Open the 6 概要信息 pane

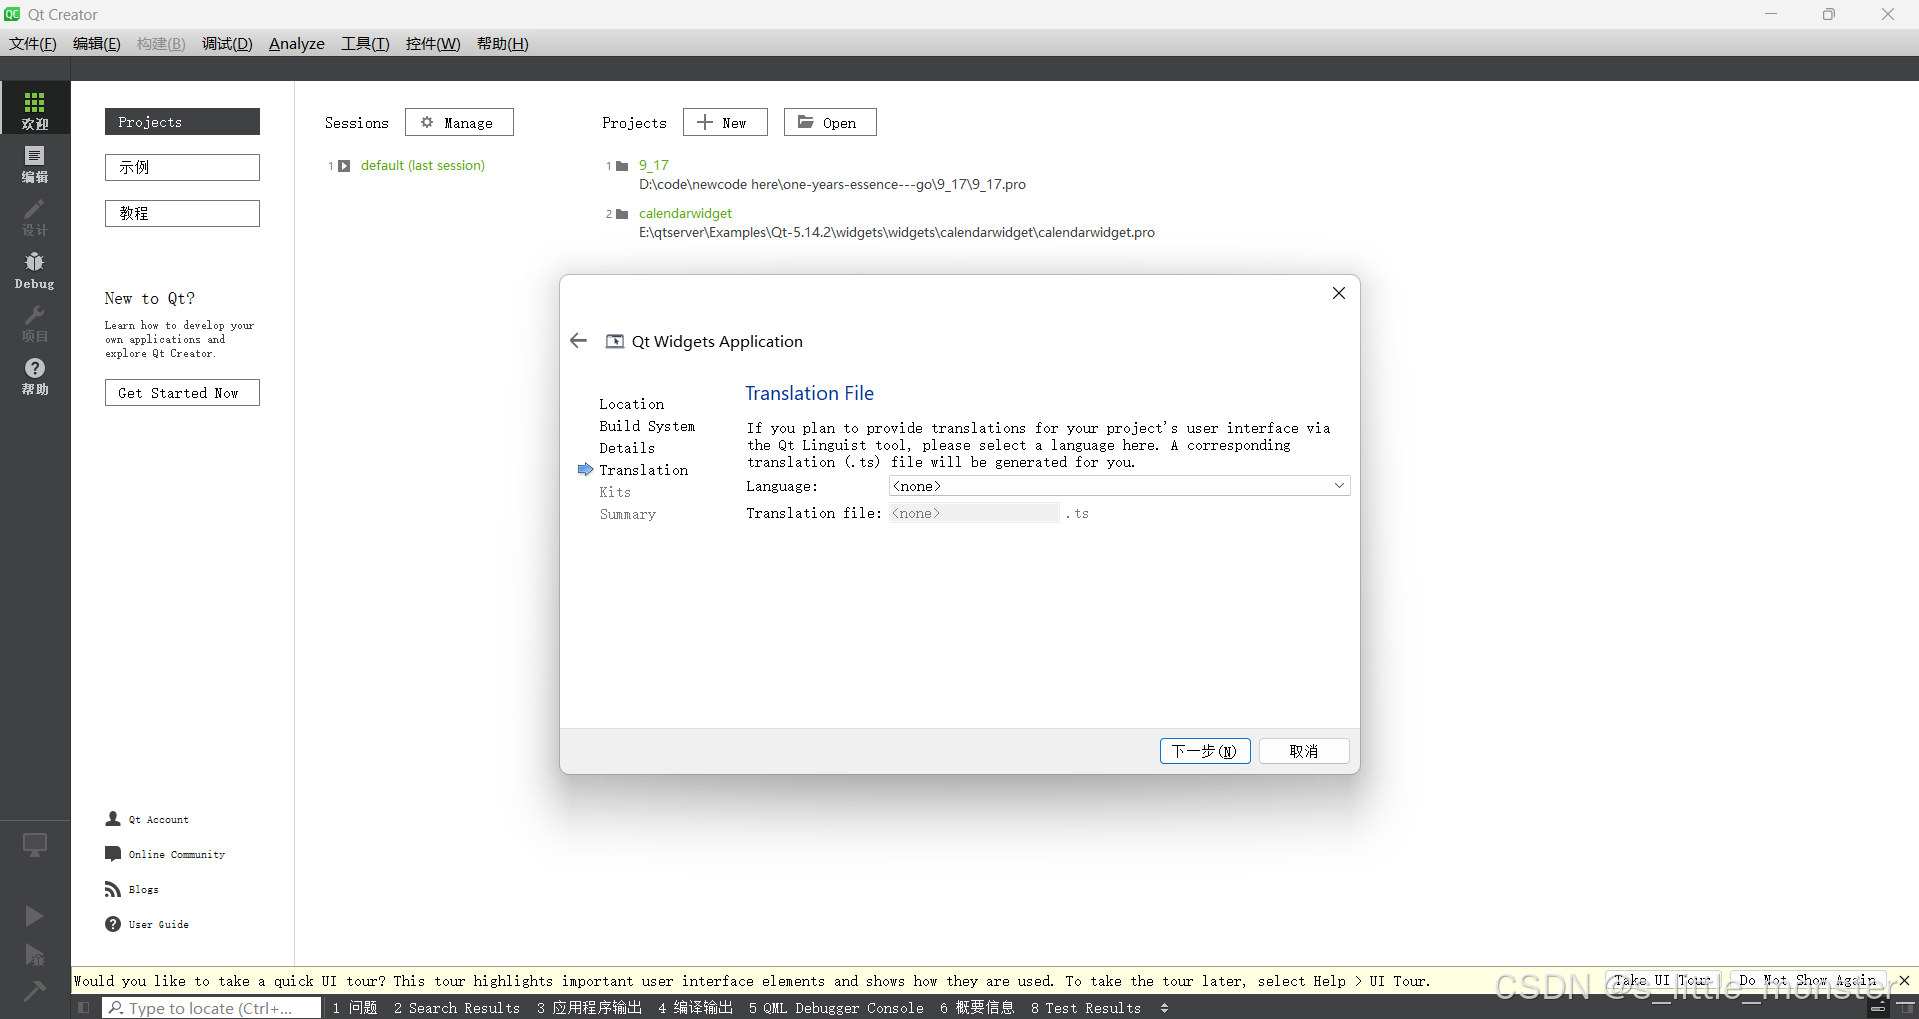pyautogui.click(x=977, y=1008)
